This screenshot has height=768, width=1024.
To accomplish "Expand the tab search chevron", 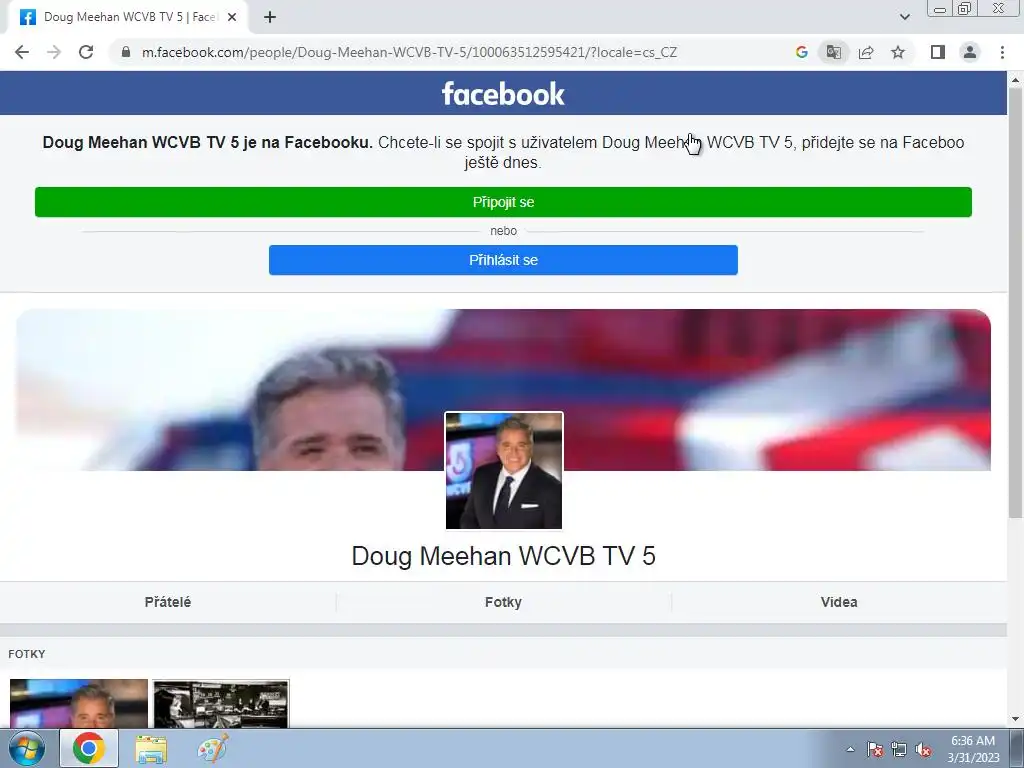I will 904,17.
